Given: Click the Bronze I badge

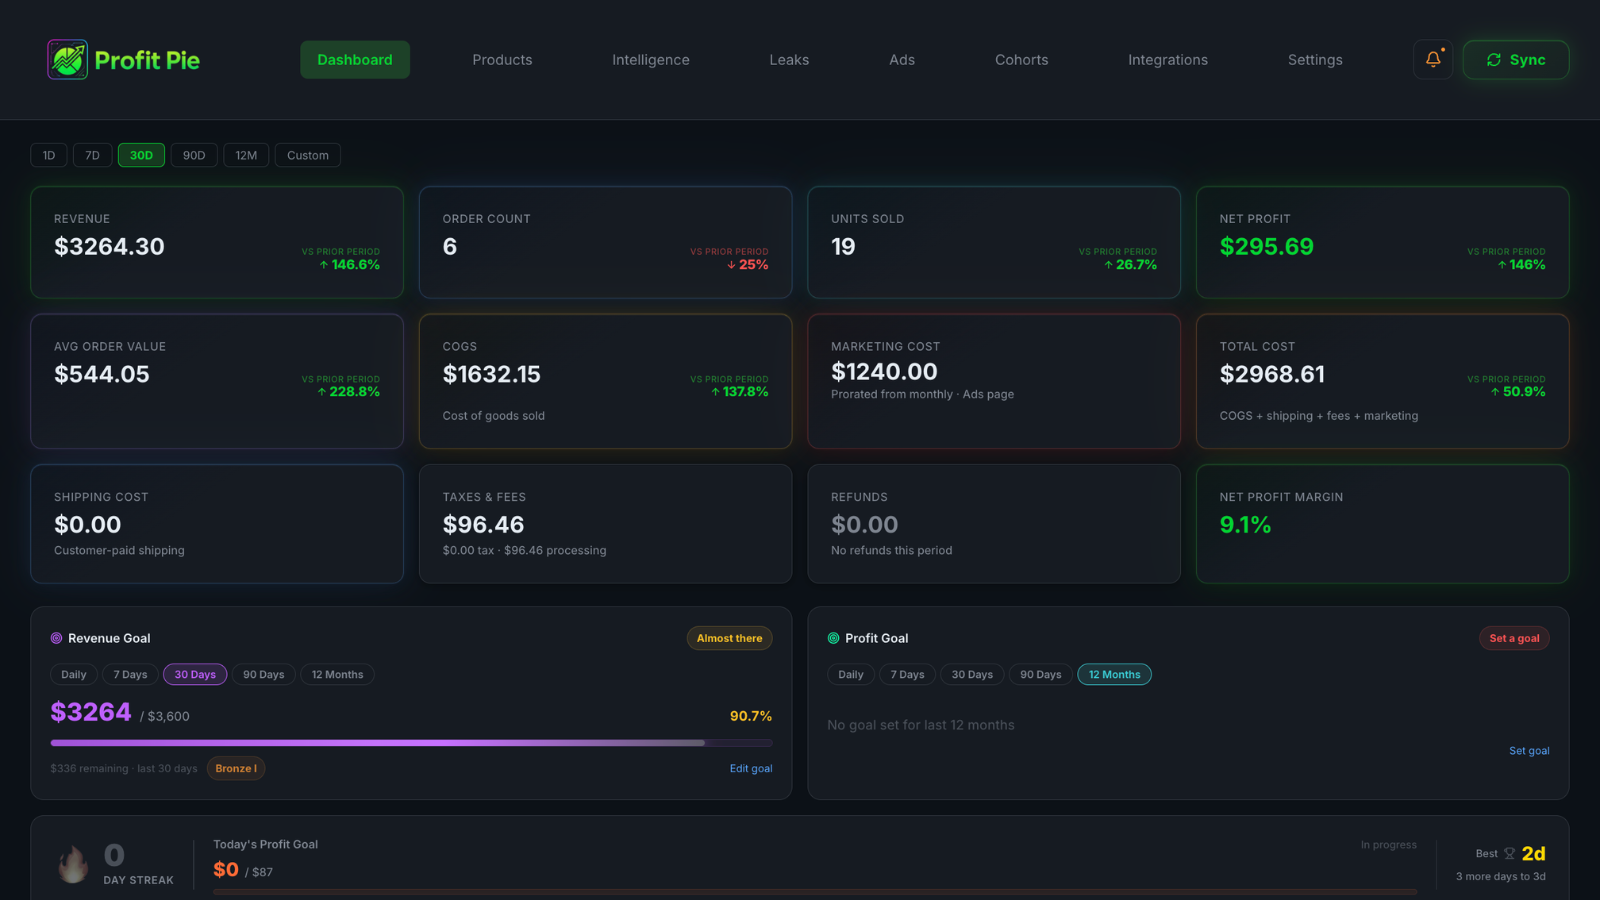Looking at the screenshot, I should pyautogui.click(x=236, y=769).
